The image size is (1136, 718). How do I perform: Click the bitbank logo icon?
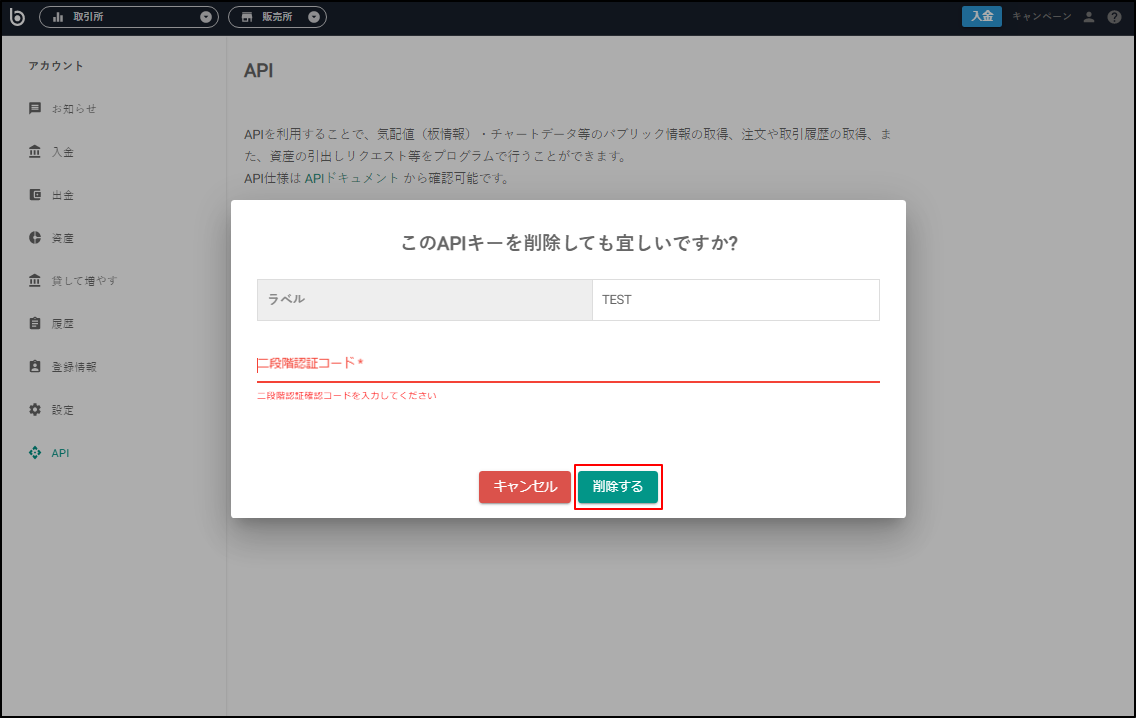(17, 17)
